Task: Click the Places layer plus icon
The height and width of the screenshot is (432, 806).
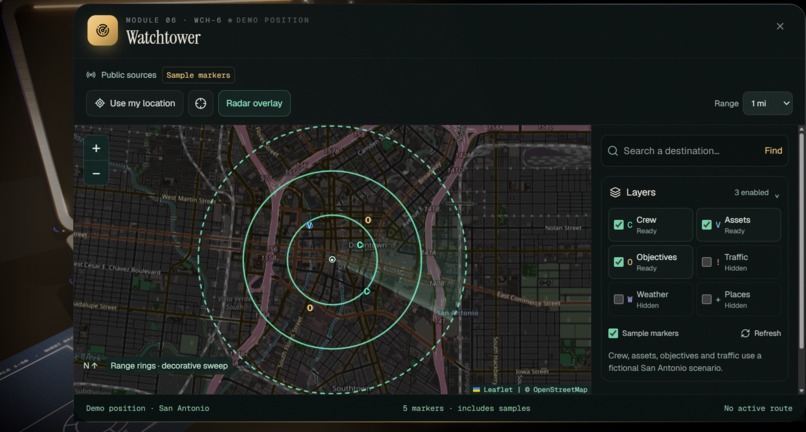Action: click(x=718, y=299)
